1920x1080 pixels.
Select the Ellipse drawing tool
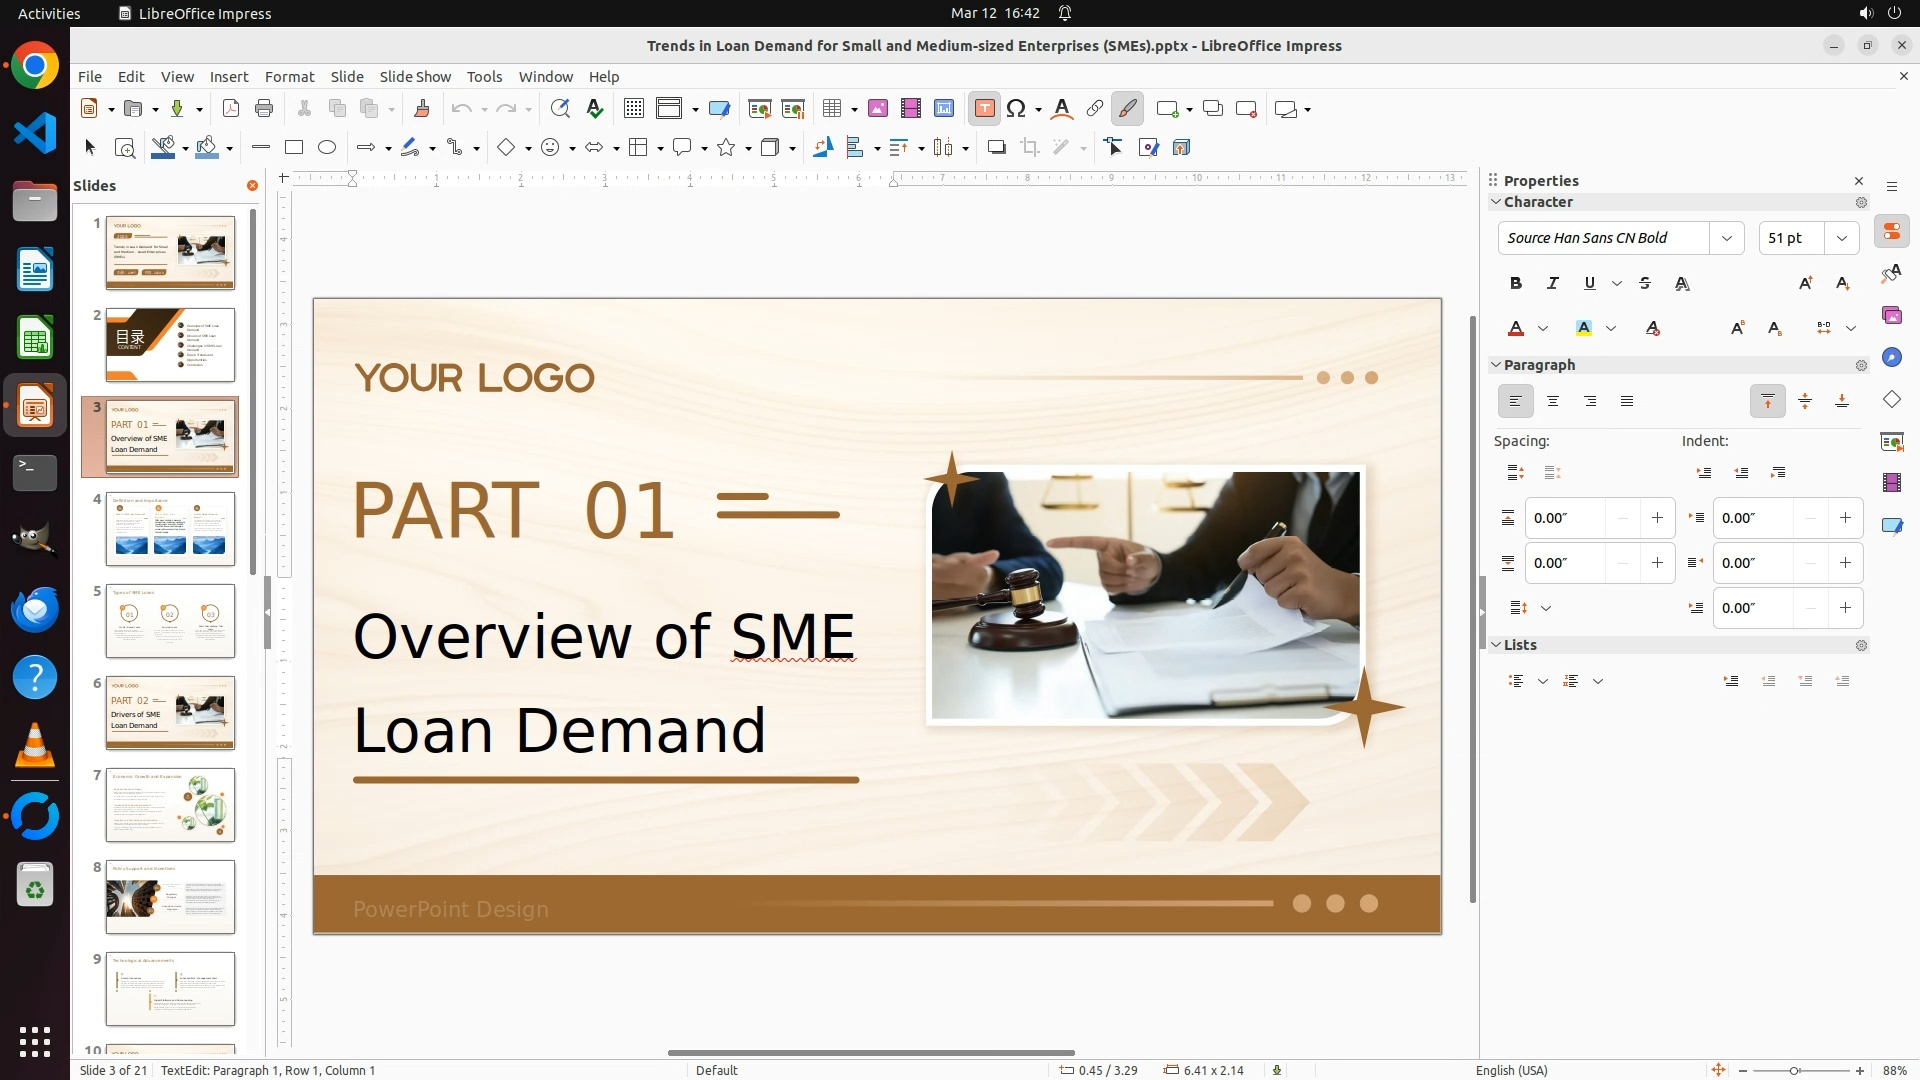(x=327, y=148)
